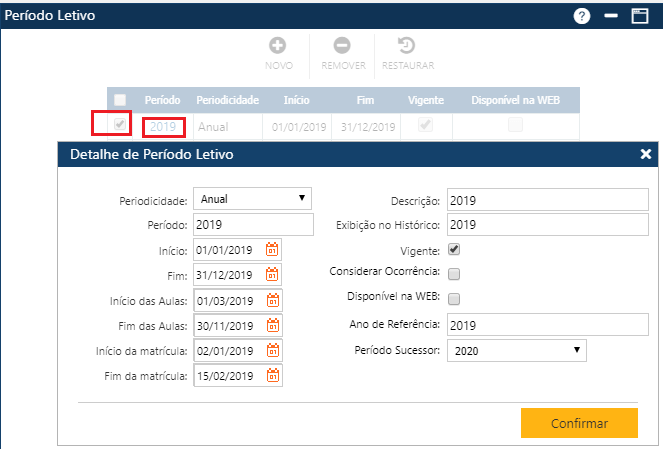Open calendar picker for Início date
This screenshot has width=666, height=449.
(272, 250)
